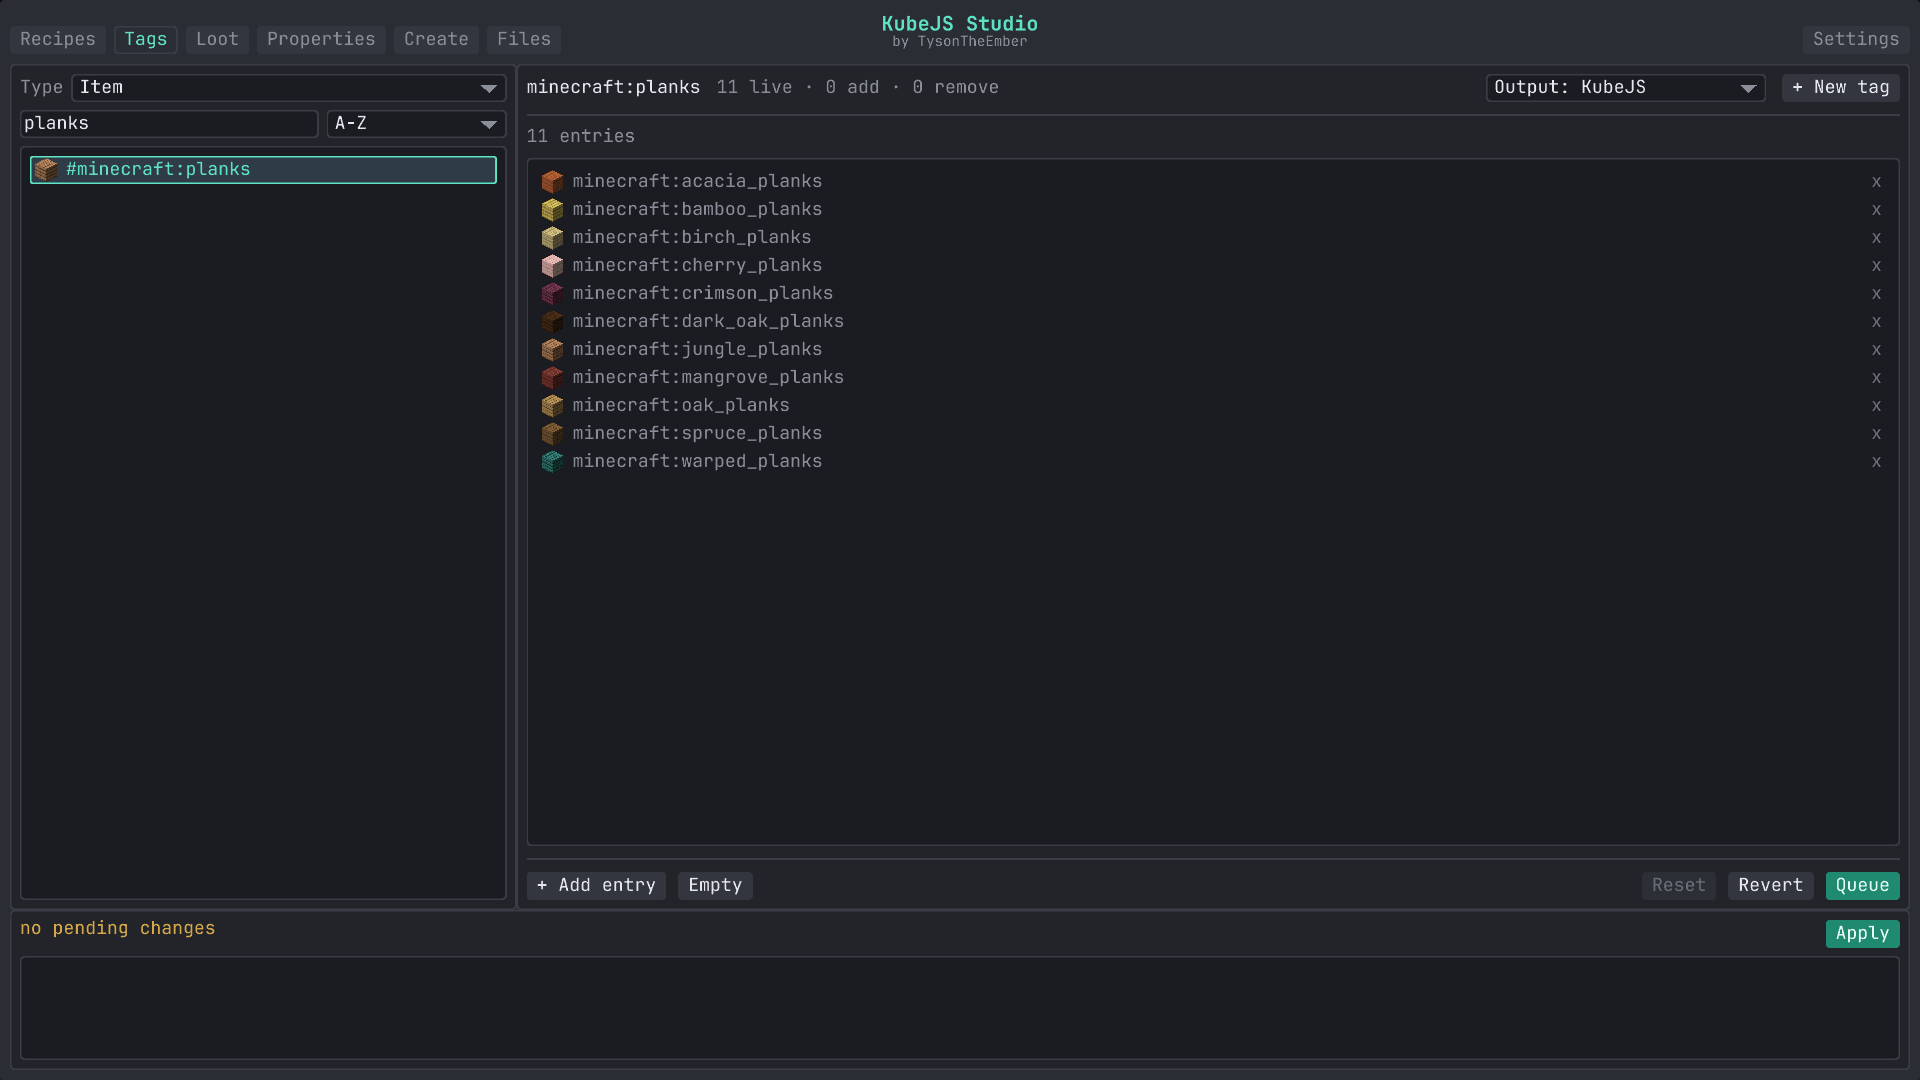
Task: Select the minecraft:acacia_planks entry text
Action: click(x=697, y=181)
